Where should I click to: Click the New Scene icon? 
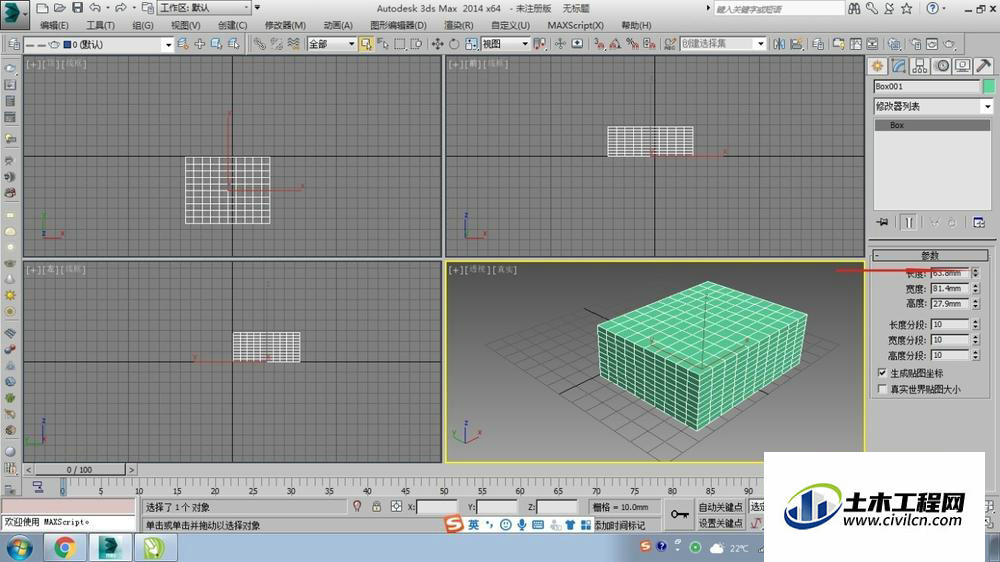[x=42, y=8]
